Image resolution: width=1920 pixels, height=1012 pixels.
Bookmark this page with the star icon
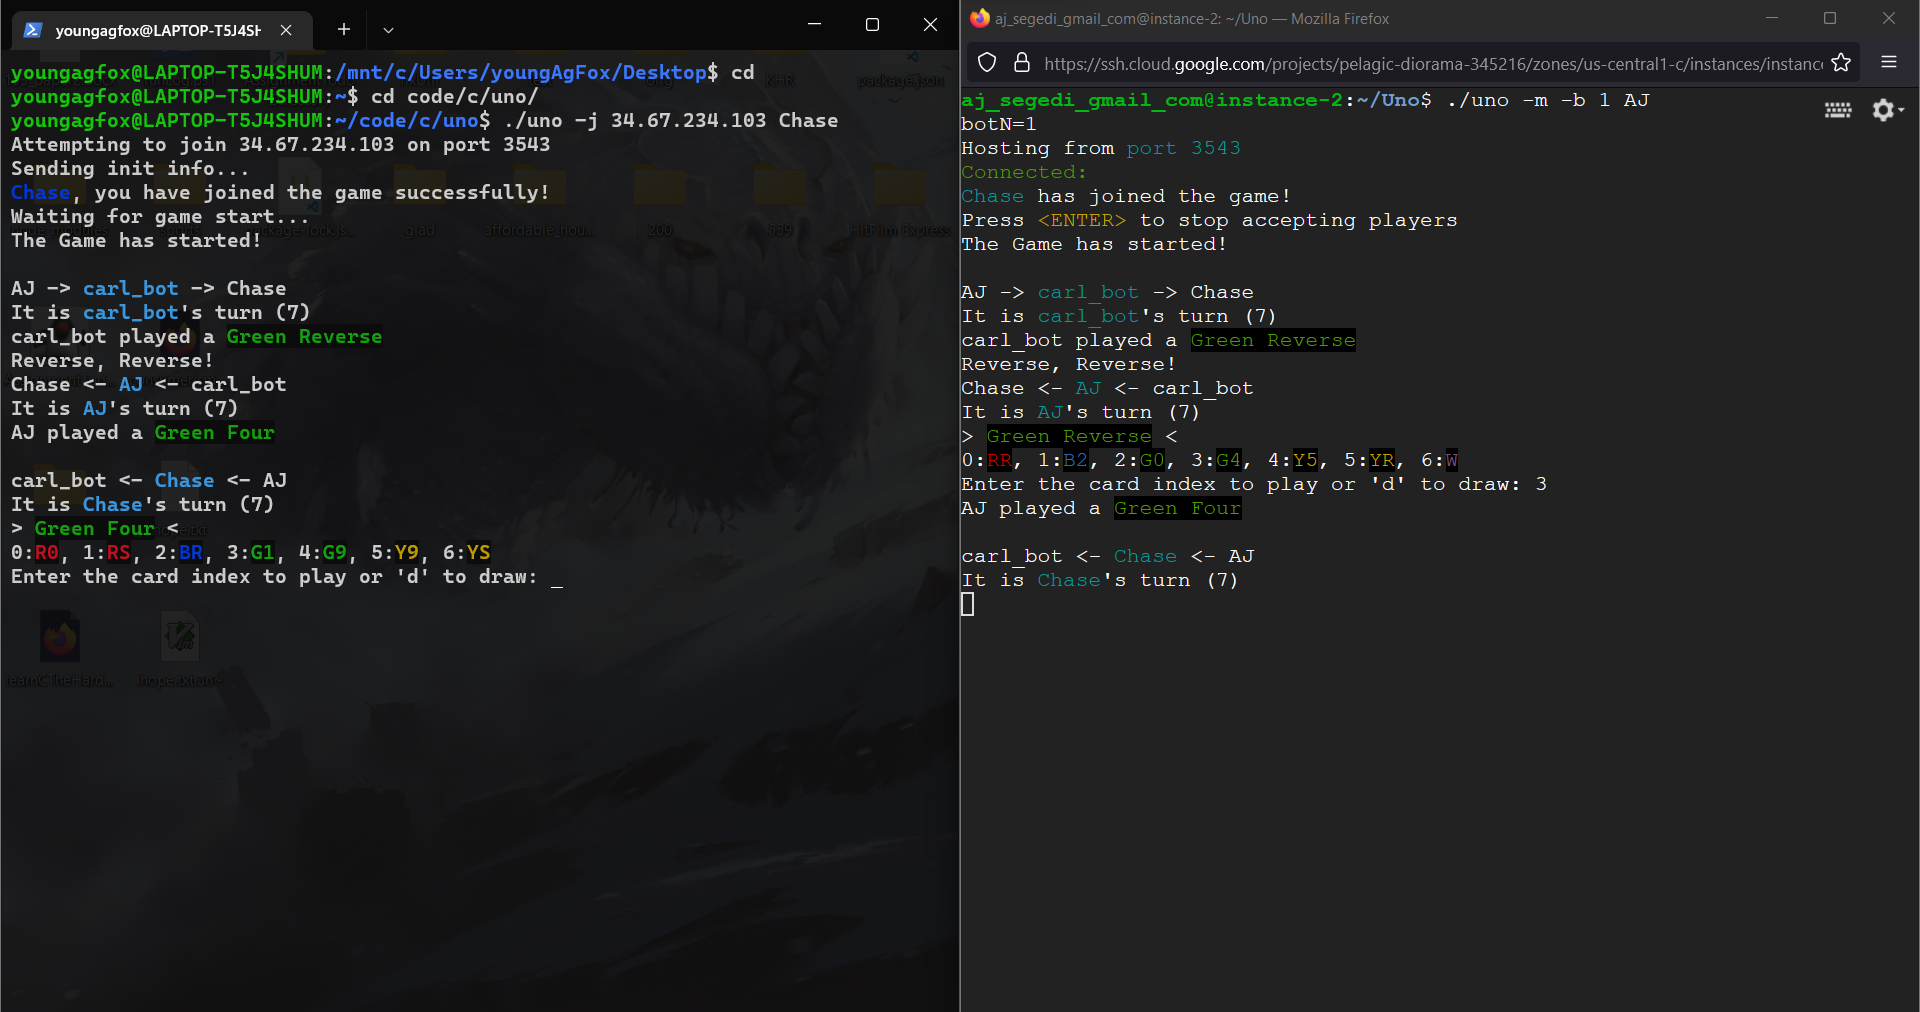point(1841,63)
